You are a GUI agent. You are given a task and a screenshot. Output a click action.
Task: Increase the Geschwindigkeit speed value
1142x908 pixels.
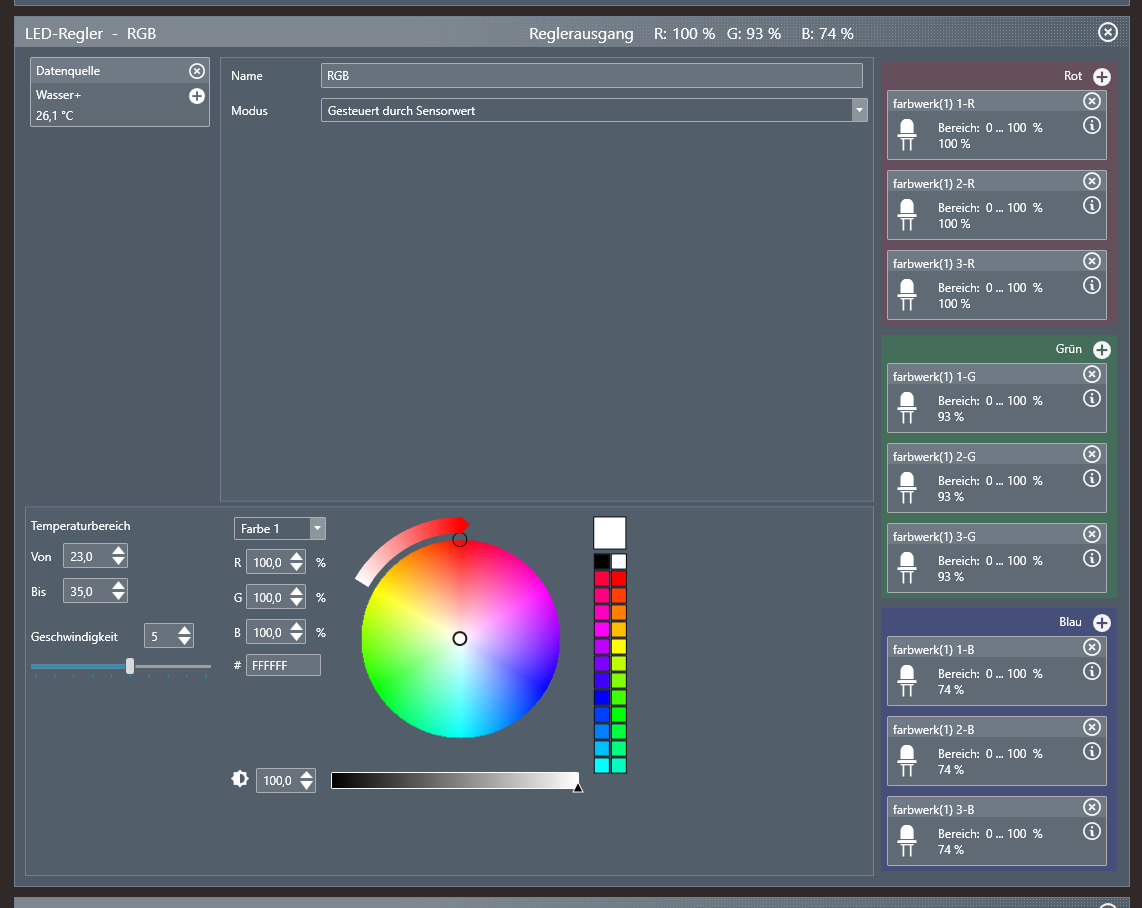[185, 630]
